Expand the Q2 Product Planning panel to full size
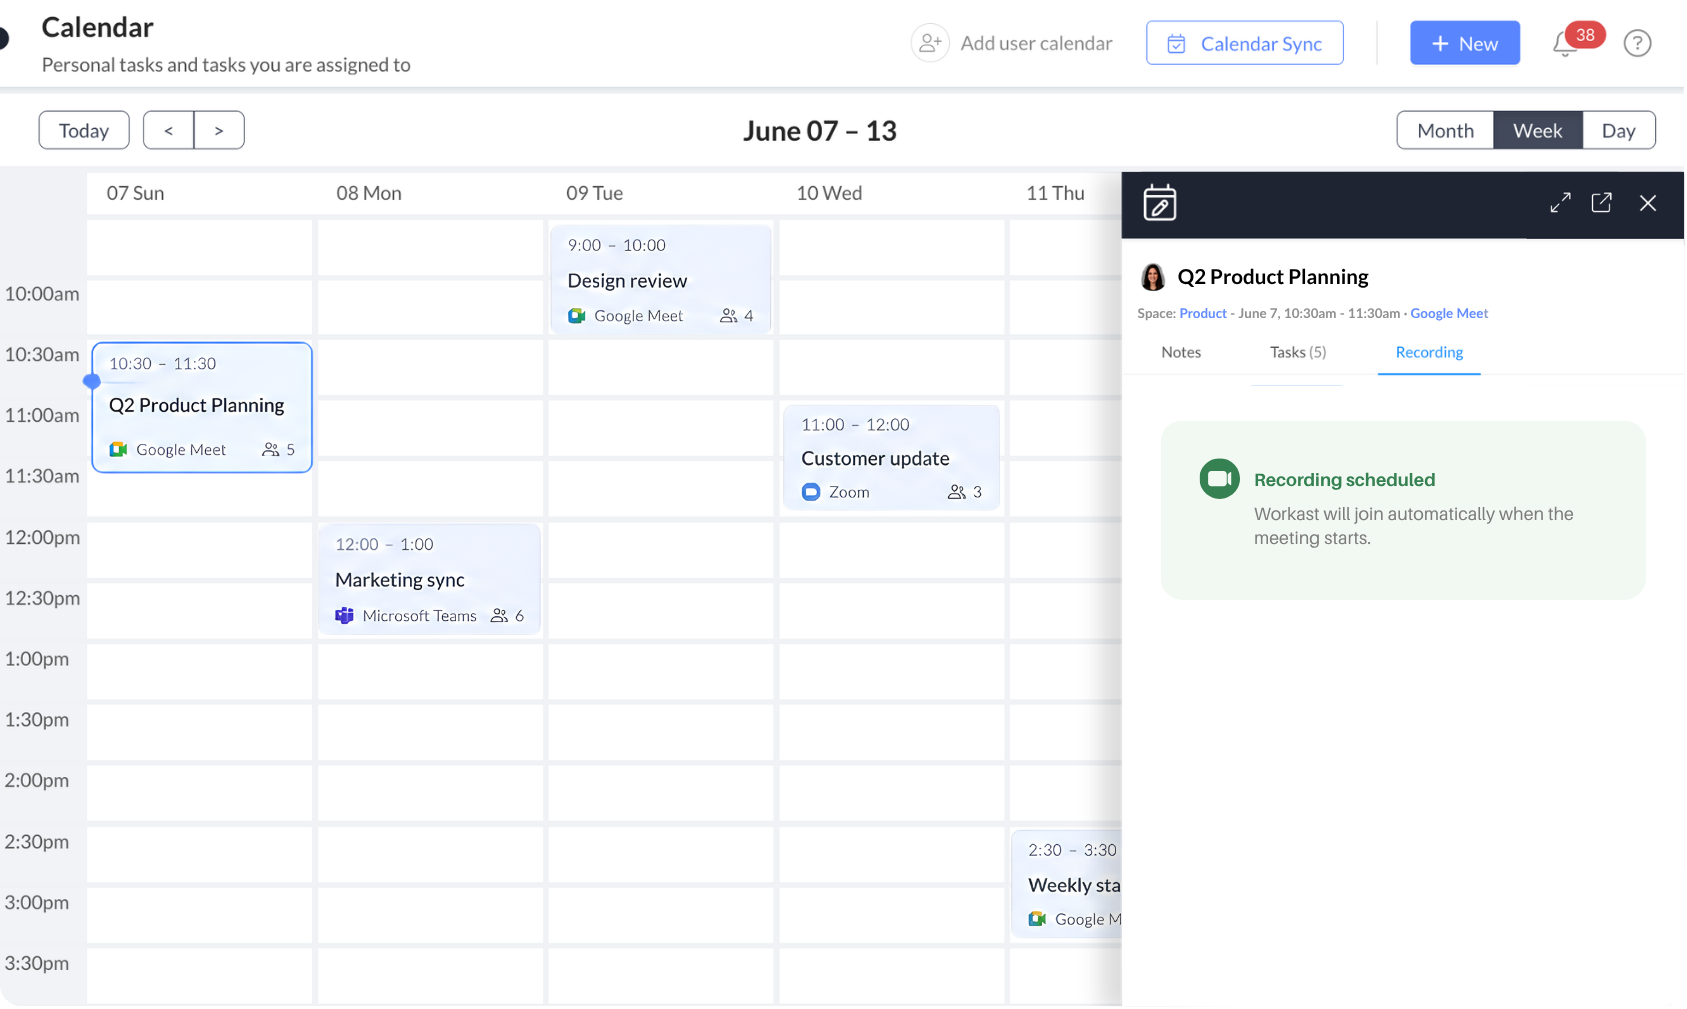Viewport: 1687px width, 1009px height. 1560,203
